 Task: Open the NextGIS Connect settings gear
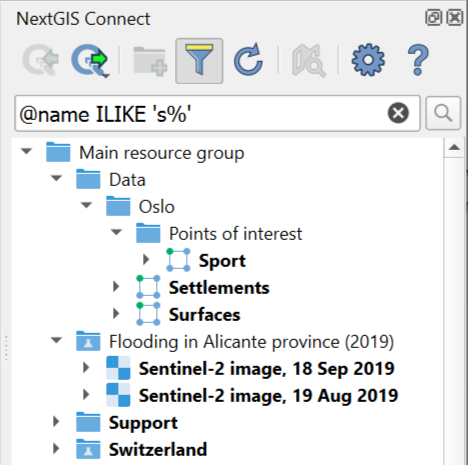(368, 60)
